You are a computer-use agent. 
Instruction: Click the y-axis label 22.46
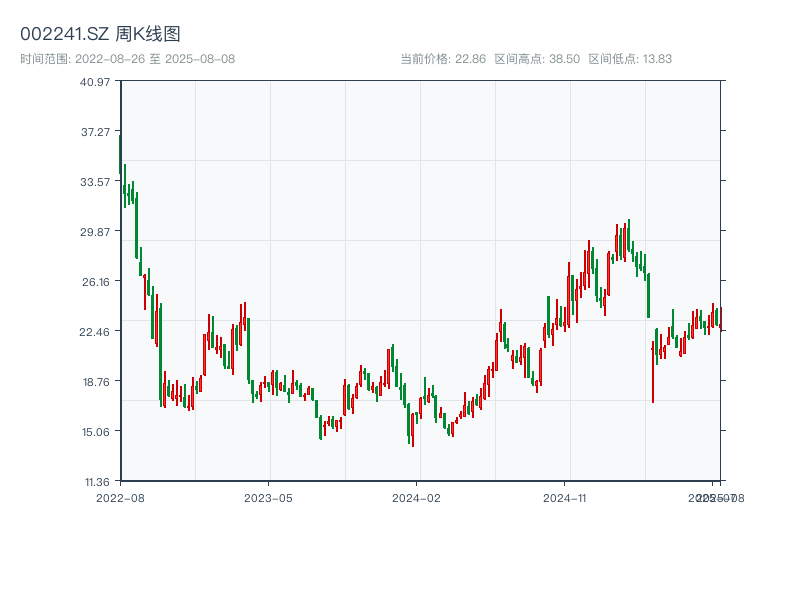pyautogui.click(x=94, y=332)
